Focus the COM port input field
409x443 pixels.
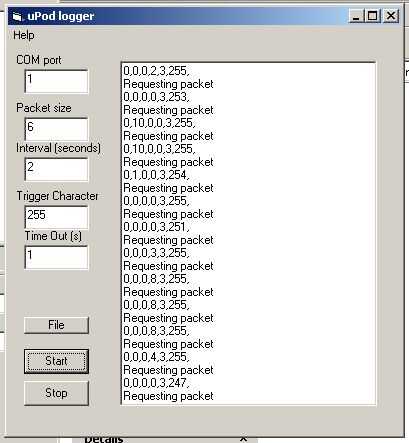(x=57, y=81)
